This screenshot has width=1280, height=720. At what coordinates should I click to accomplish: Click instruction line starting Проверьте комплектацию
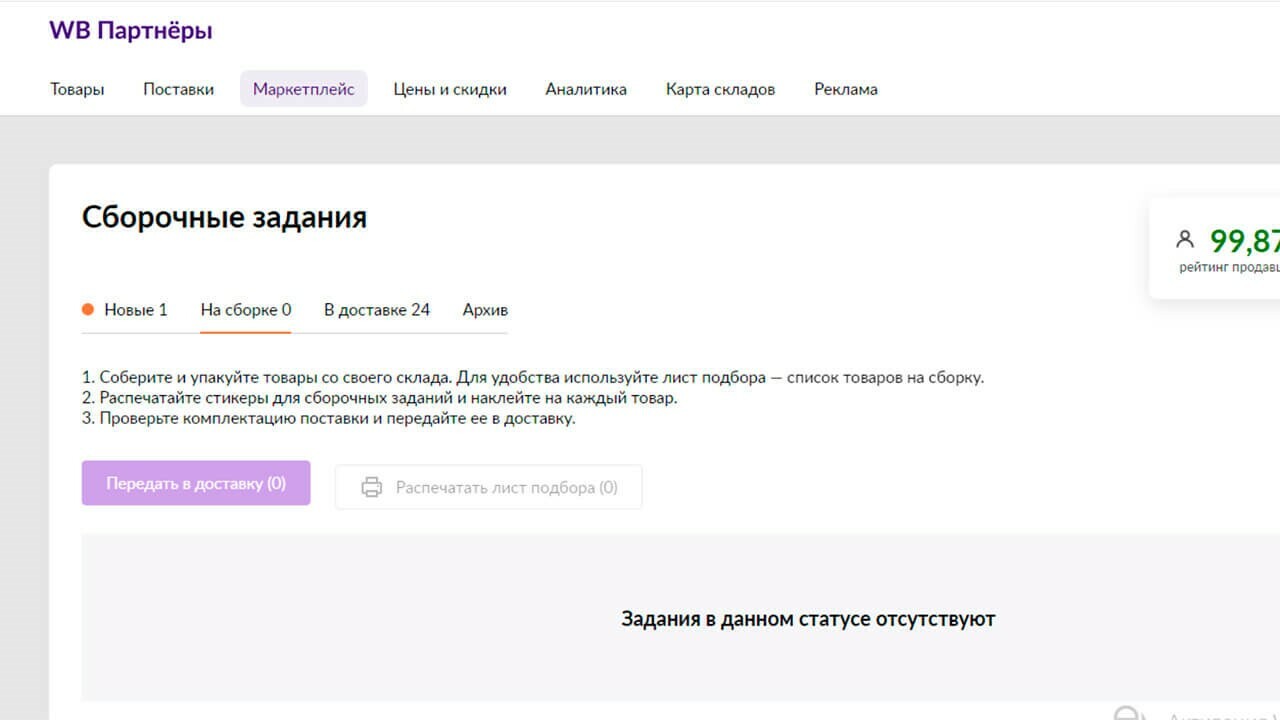click(329, 418)
